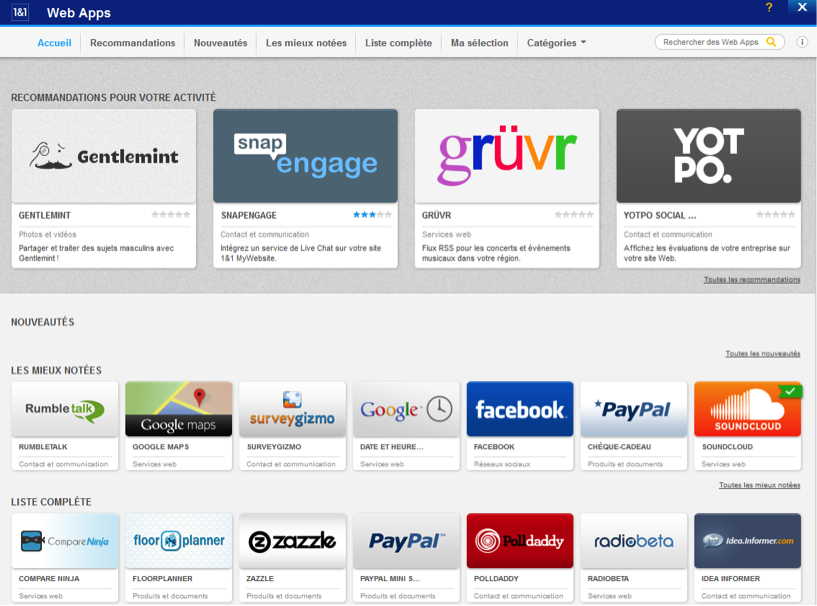Follow the Toutes les mieux notées link
The height and width of the screenshot is (606, 817).
click(x=759, y=485)
